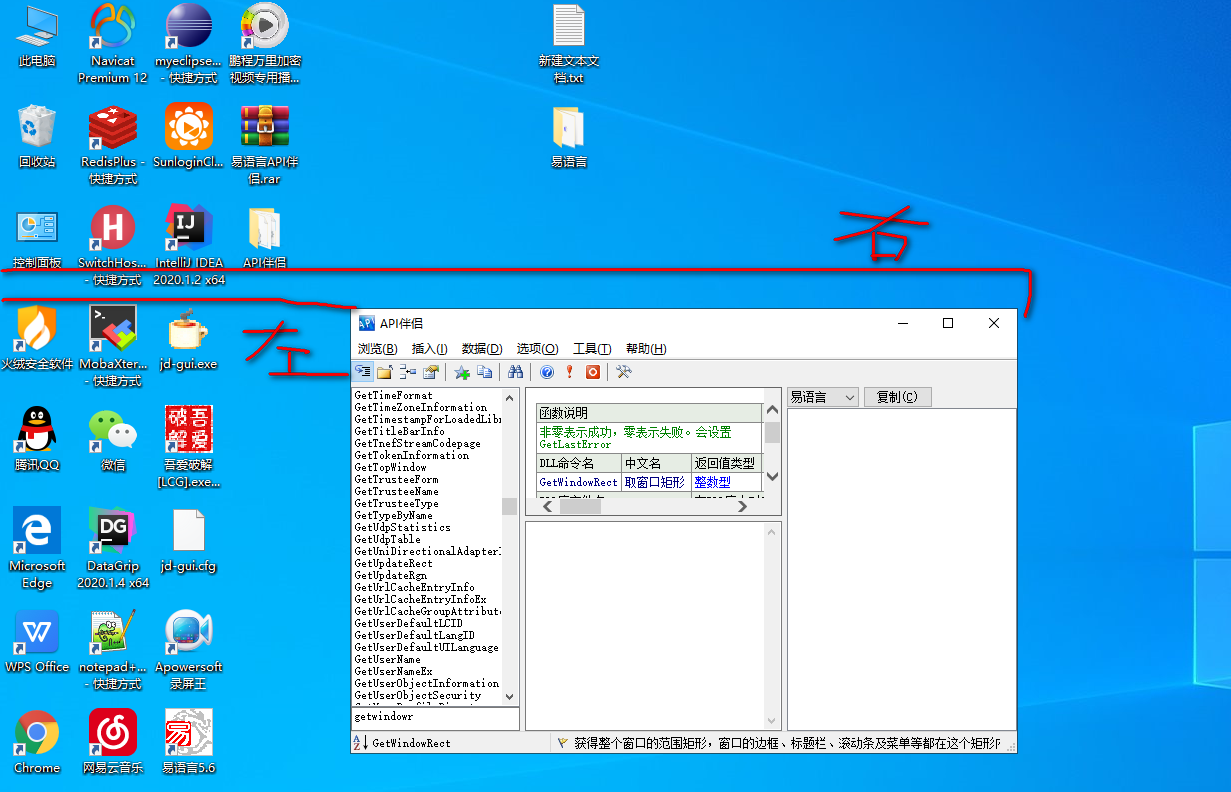The height and width of the screenshot is (792, 1231).
Task: Open the 浏览(B) menu
Action: [377, 349]
